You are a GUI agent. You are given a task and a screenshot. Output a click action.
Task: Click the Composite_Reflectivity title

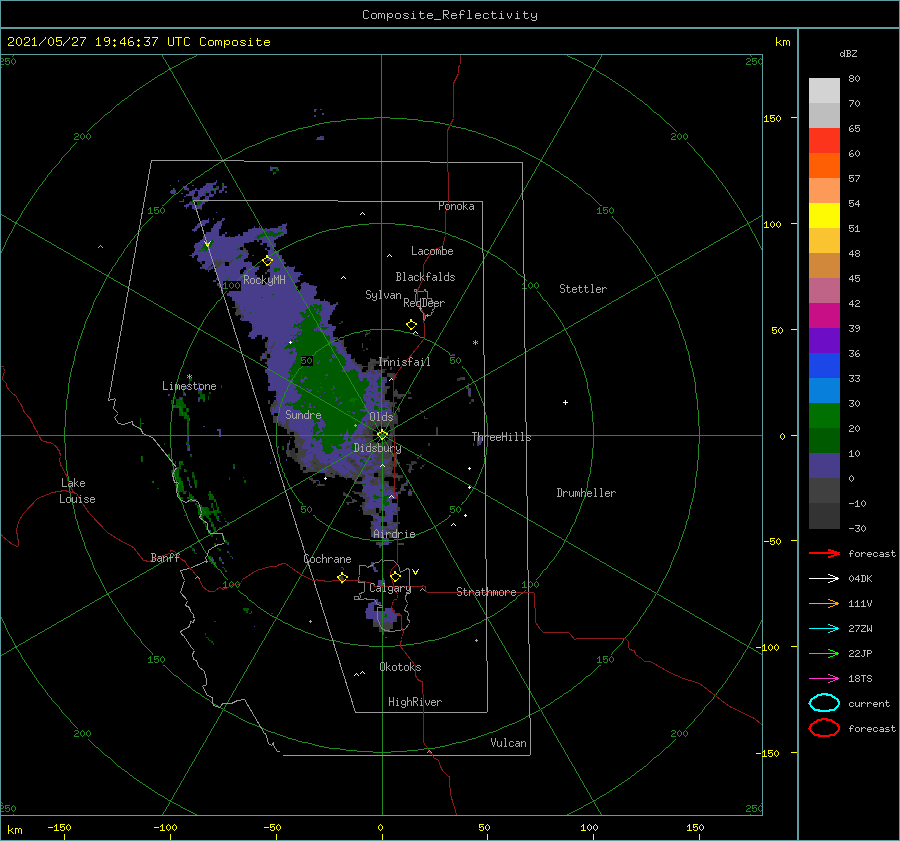[450, 15]
